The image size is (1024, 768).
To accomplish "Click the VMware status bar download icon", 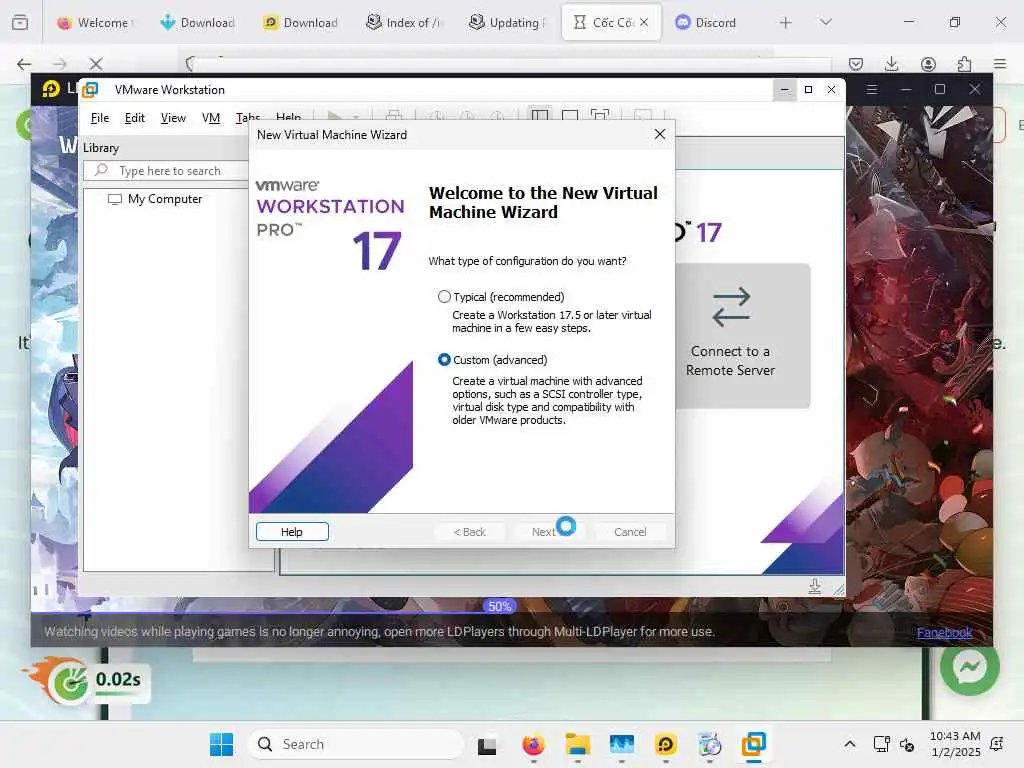I will click(x=814, y=586).
